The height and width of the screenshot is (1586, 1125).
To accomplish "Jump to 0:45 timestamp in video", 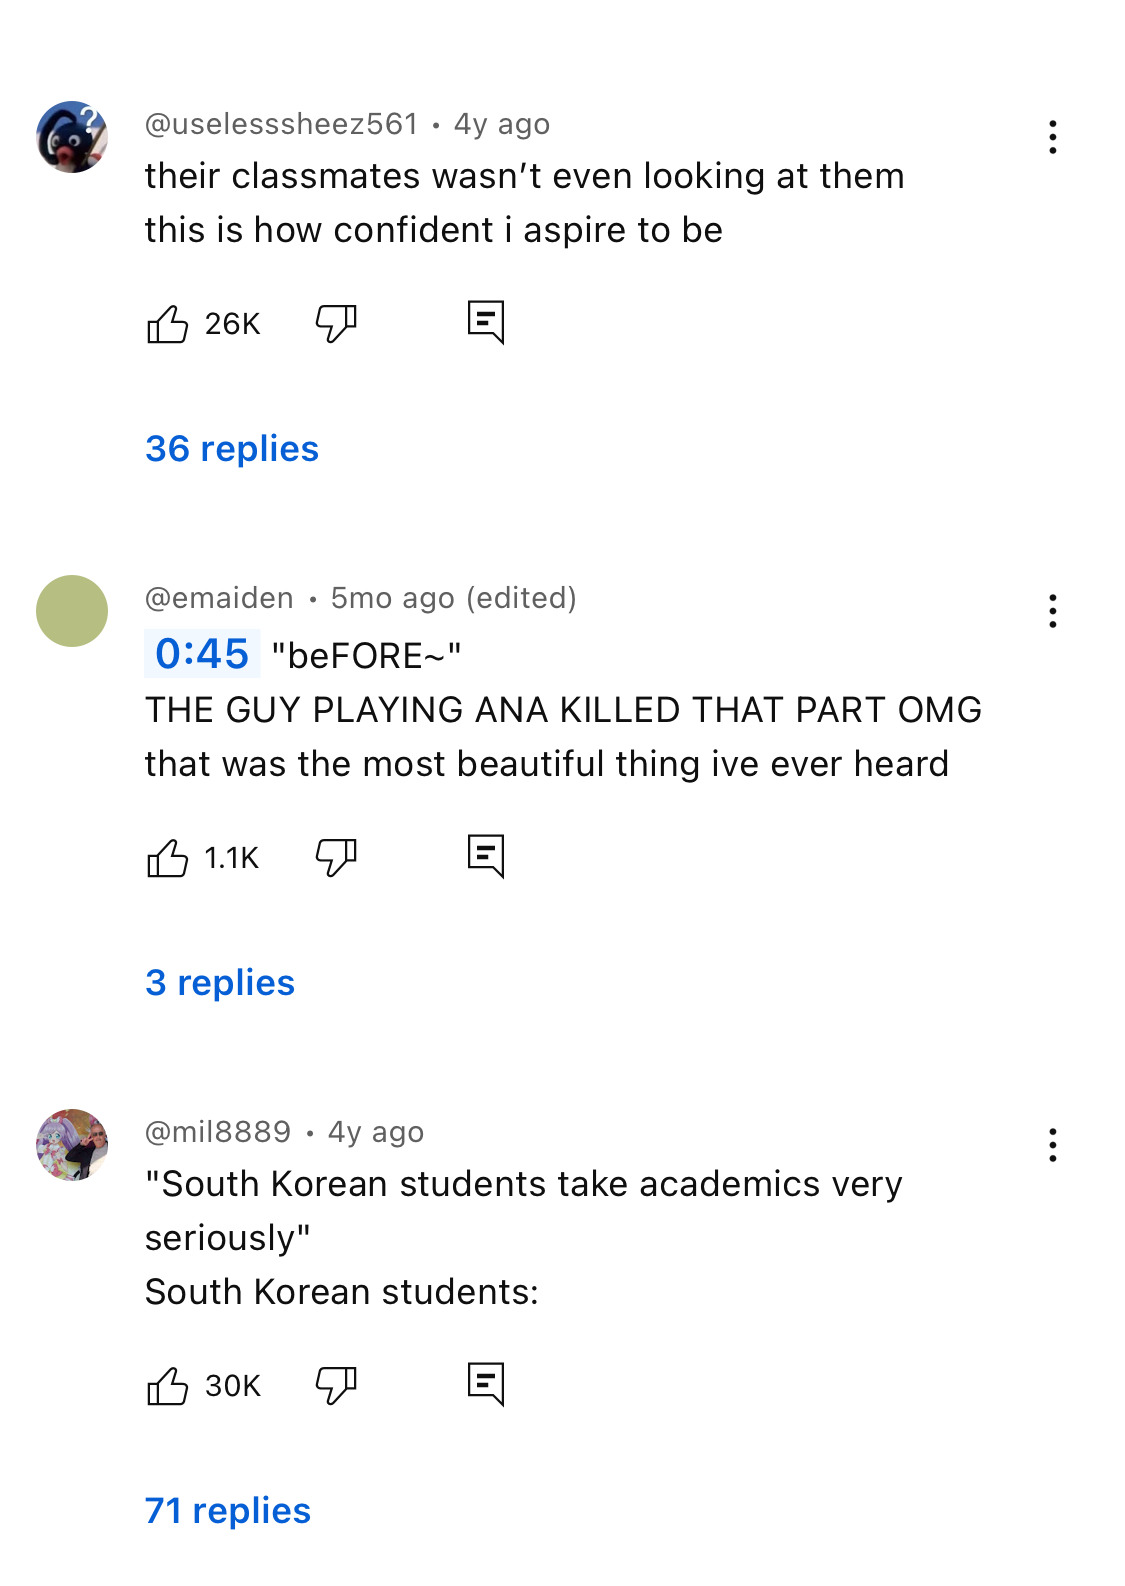I will (202, 654).
